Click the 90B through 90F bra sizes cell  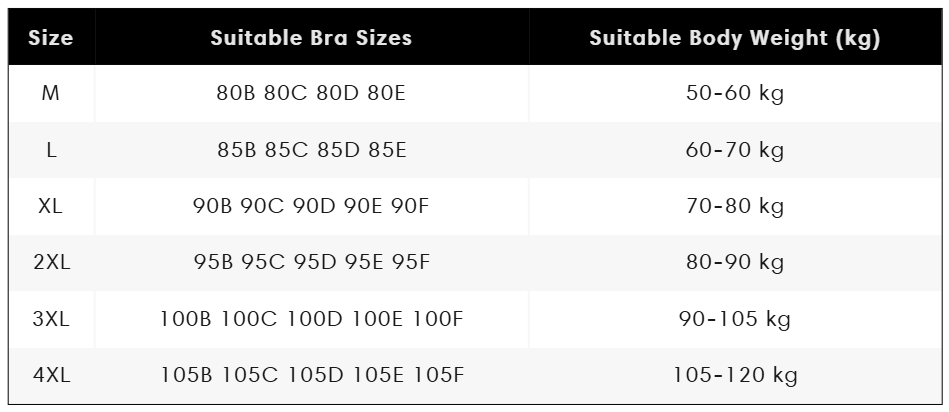pyautogui.click(x=312, y=206)
